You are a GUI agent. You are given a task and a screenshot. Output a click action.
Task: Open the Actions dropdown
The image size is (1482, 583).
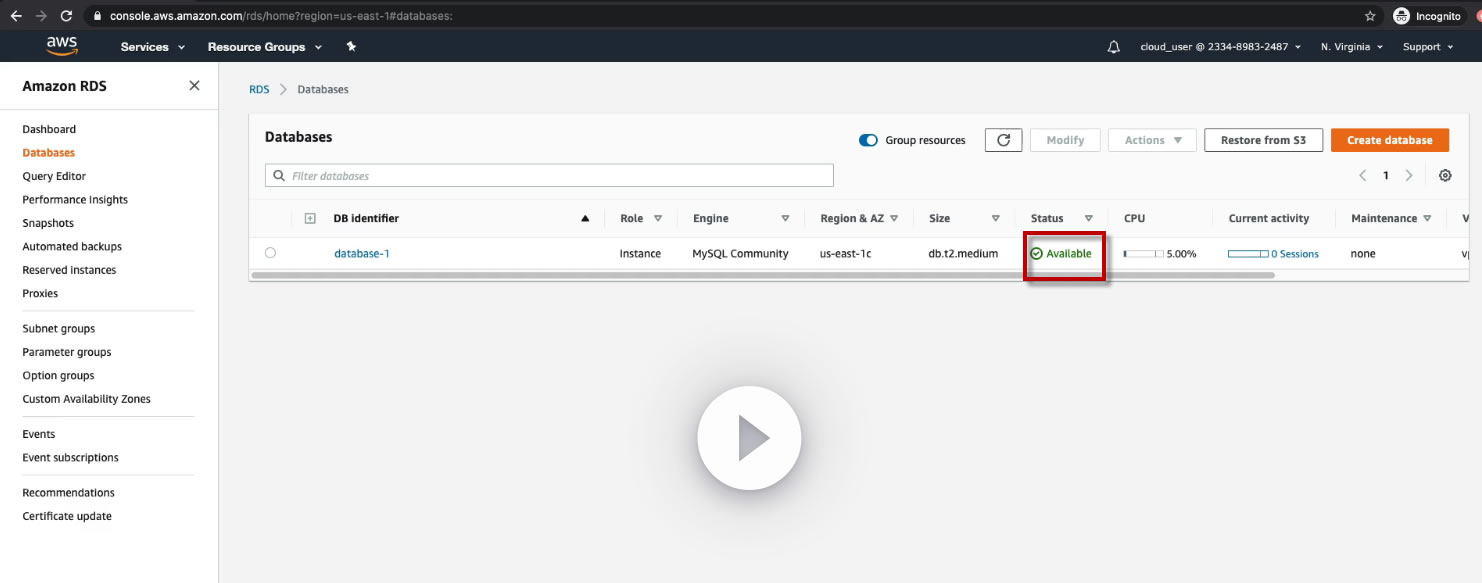(1152, 140)
